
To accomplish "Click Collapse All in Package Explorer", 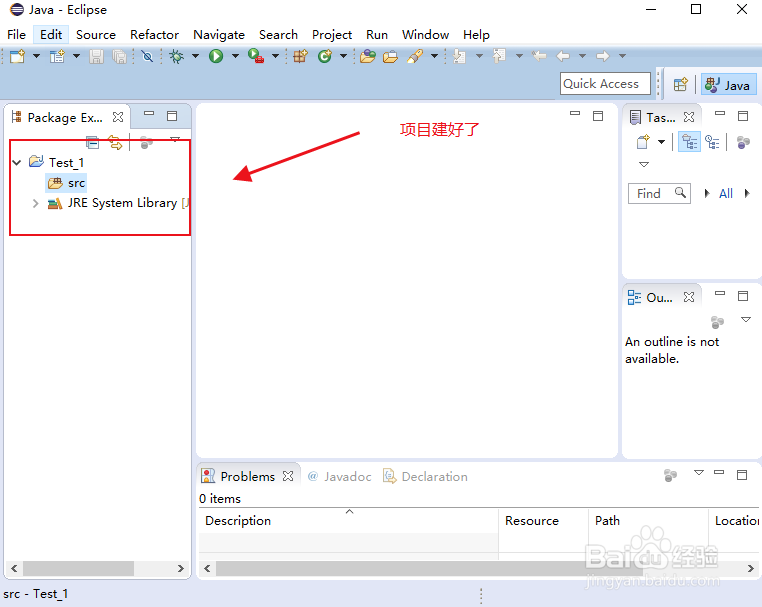I will [92, 142].
